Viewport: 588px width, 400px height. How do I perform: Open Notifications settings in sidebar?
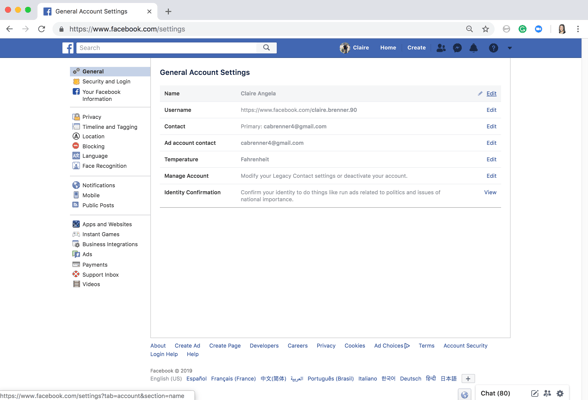(x=99, y=185)
